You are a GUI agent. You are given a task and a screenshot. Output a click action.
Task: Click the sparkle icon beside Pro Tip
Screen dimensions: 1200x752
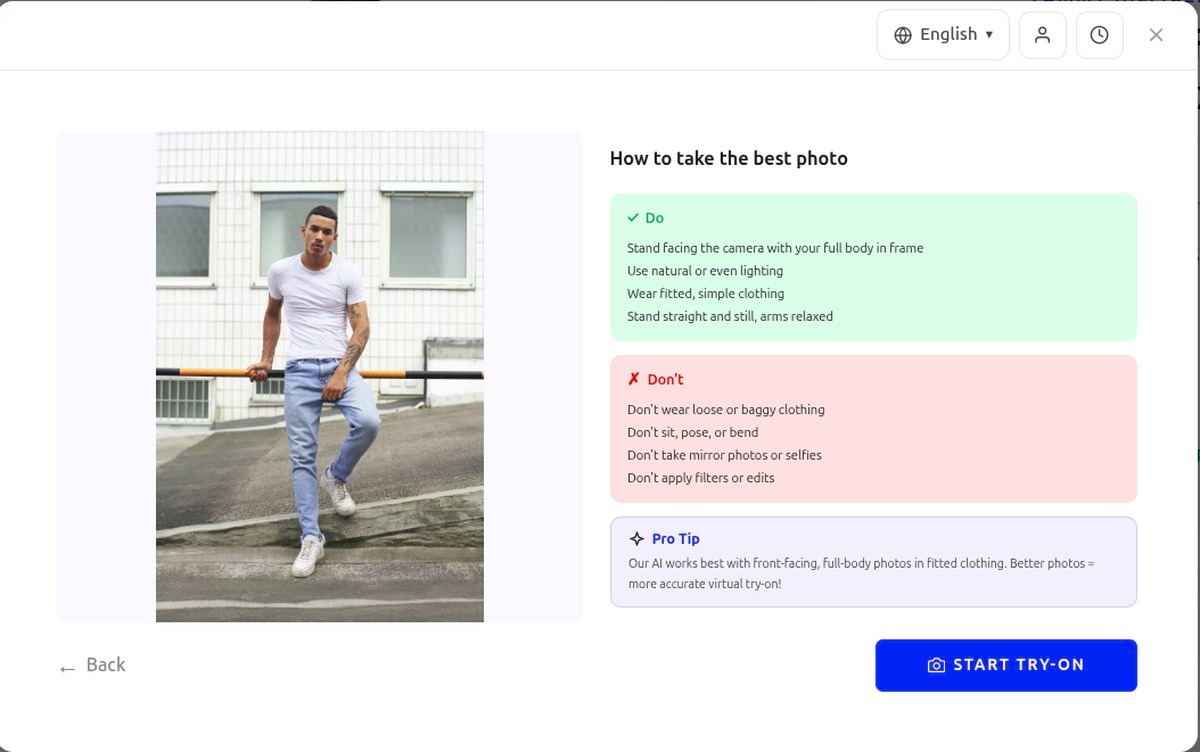(x=634, y=538)
